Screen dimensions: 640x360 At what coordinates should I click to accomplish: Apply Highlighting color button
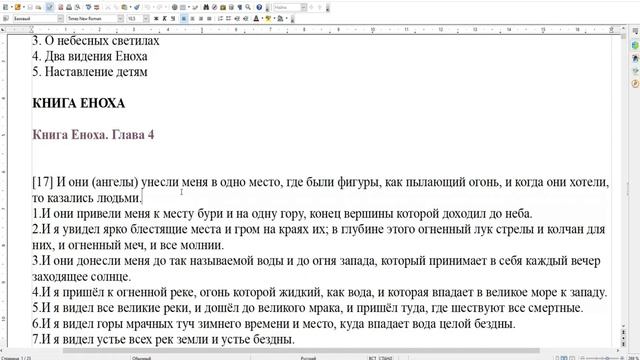(268, 18)
